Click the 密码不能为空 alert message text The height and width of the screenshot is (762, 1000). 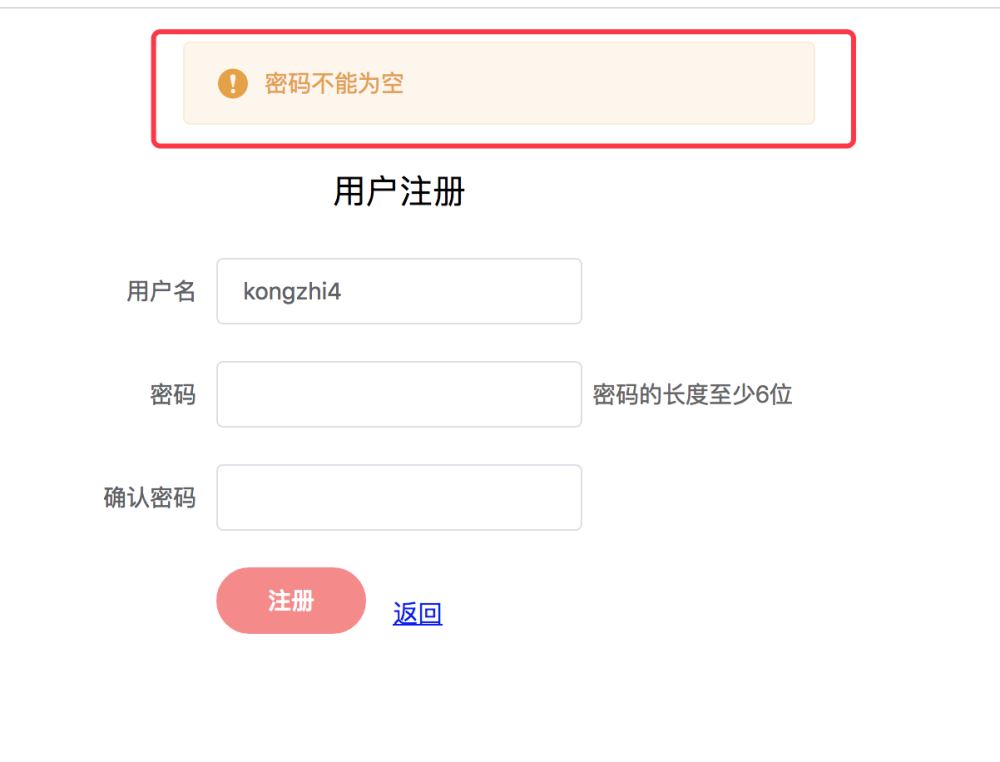tap(334, 84)
